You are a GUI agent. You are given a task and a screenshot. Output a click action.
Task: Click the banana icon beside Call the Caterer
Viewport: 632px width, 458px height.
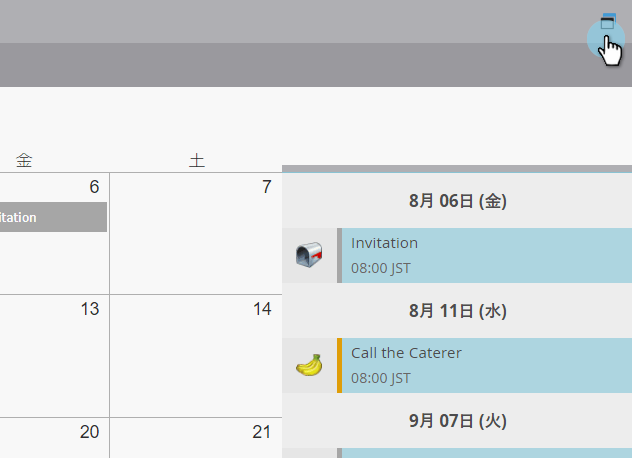pos(309,365)
